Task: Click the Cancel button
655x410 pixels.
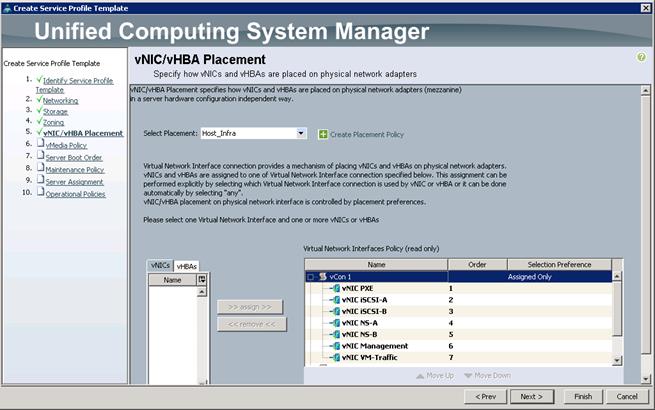Action: [627, 397]
